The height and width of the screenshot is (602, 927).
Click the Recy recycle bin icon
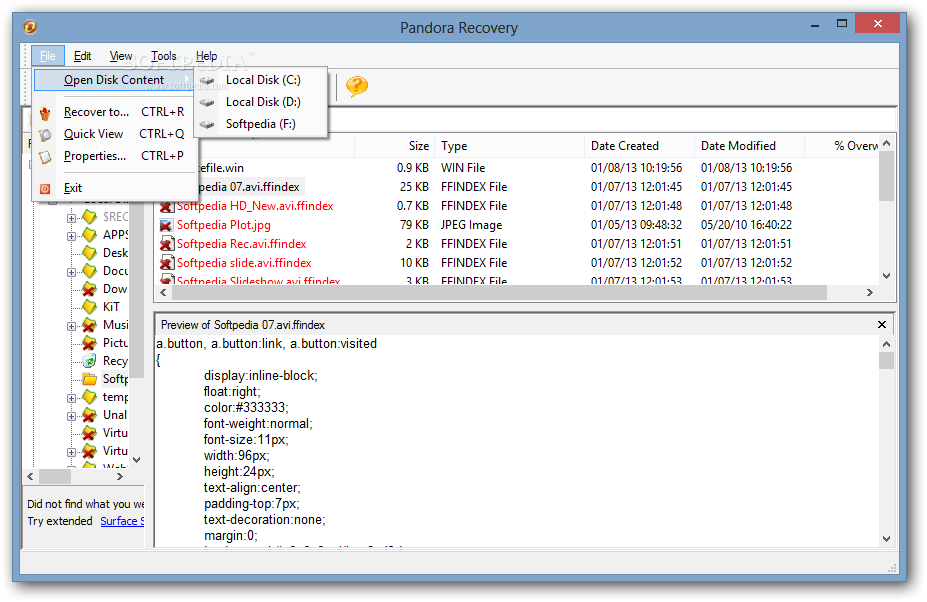coord(90,361)
